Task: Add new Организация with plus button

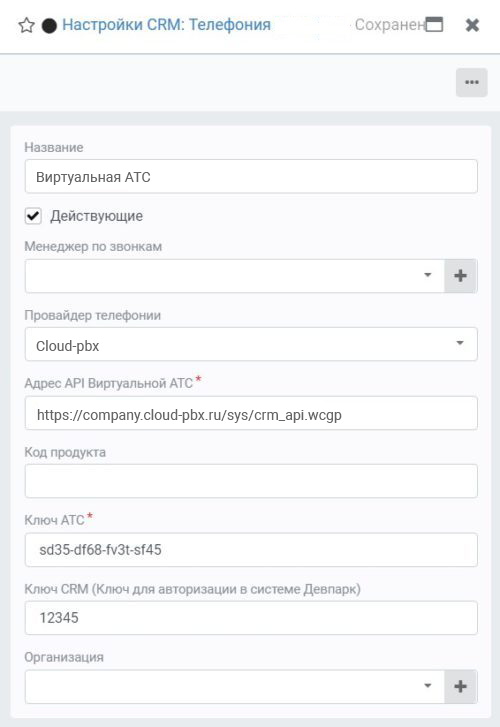Action: (x=460, y=686)
